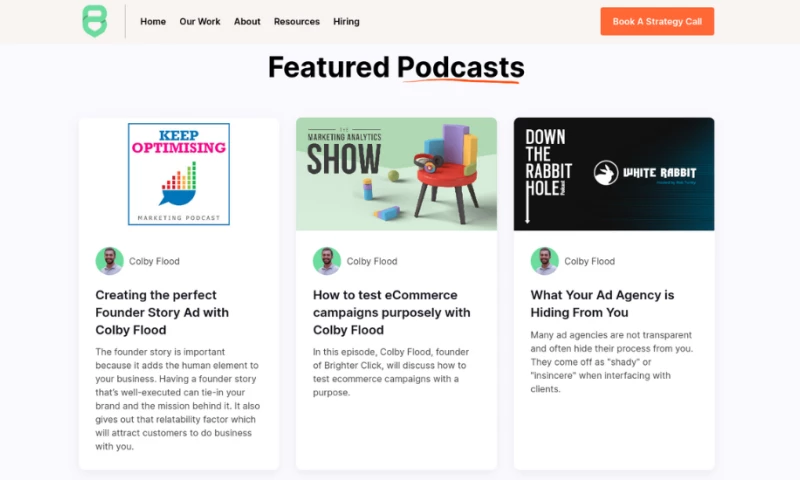Open the Marketing Analytics Show thumbnail
The width and height of the screenshot is (800, 480).
(396, 174)
